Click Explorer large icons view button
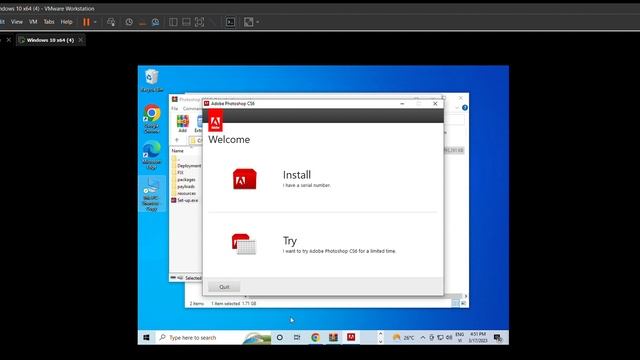 point(463,303)
